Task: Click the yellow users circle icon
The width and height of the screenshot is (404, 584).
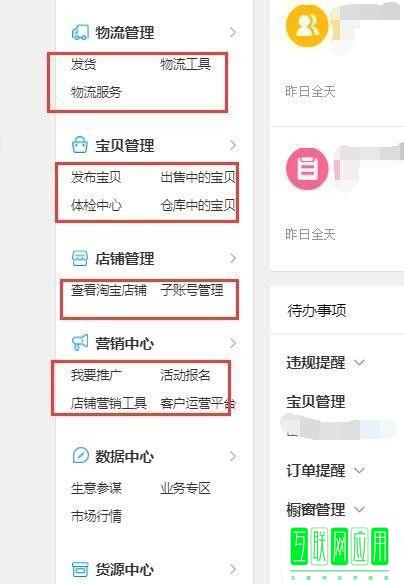Action: [x=307, y=25]
